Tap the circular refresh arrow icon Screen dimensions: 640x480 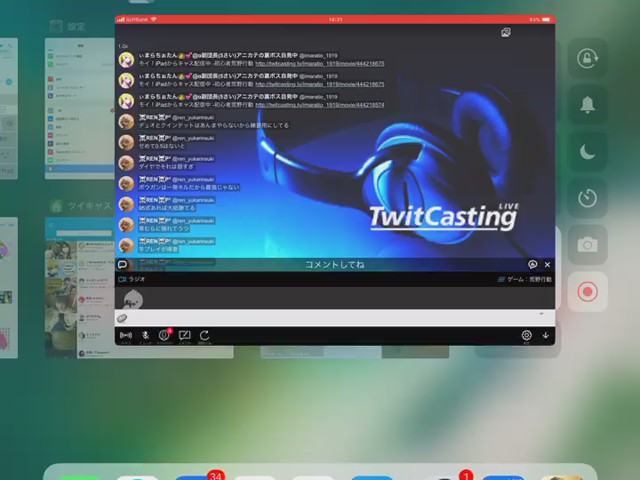tap(204, 336)
